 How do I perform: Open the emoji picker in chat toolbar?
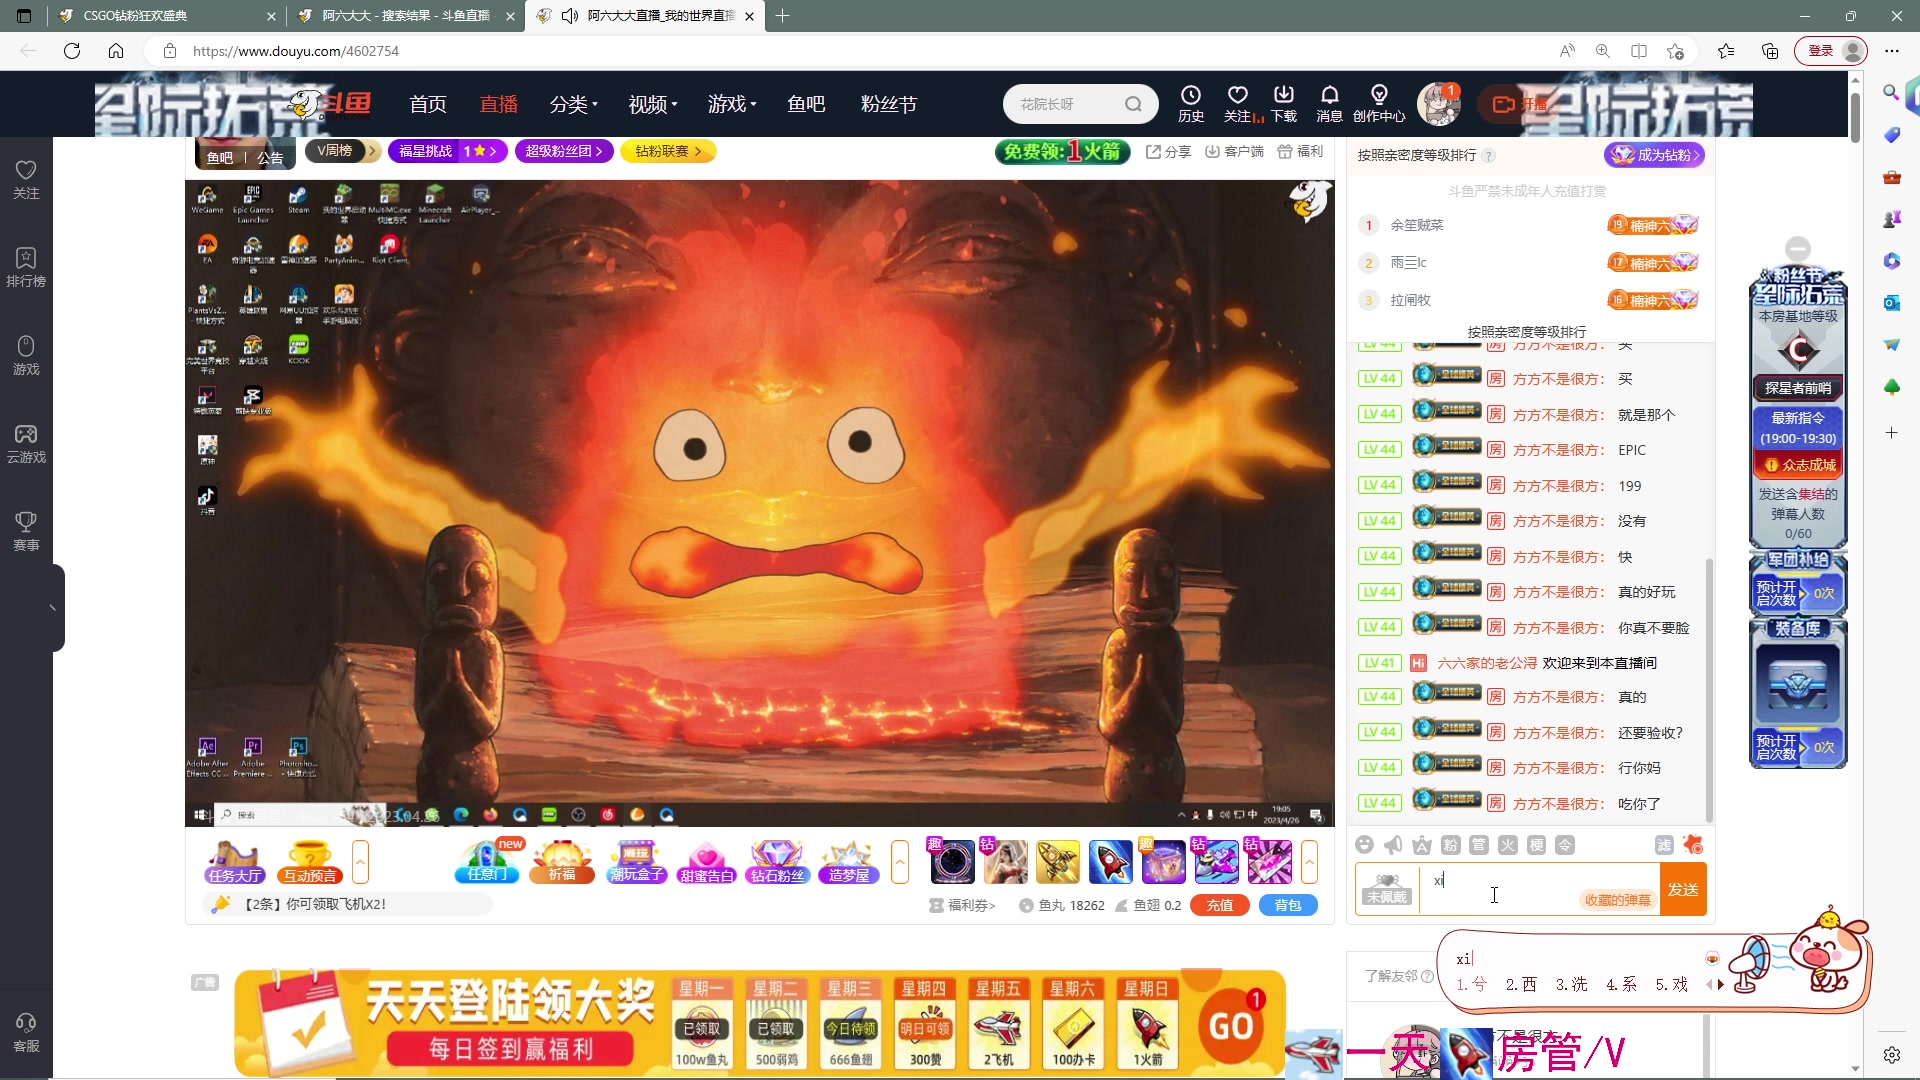click(1364, 845)
